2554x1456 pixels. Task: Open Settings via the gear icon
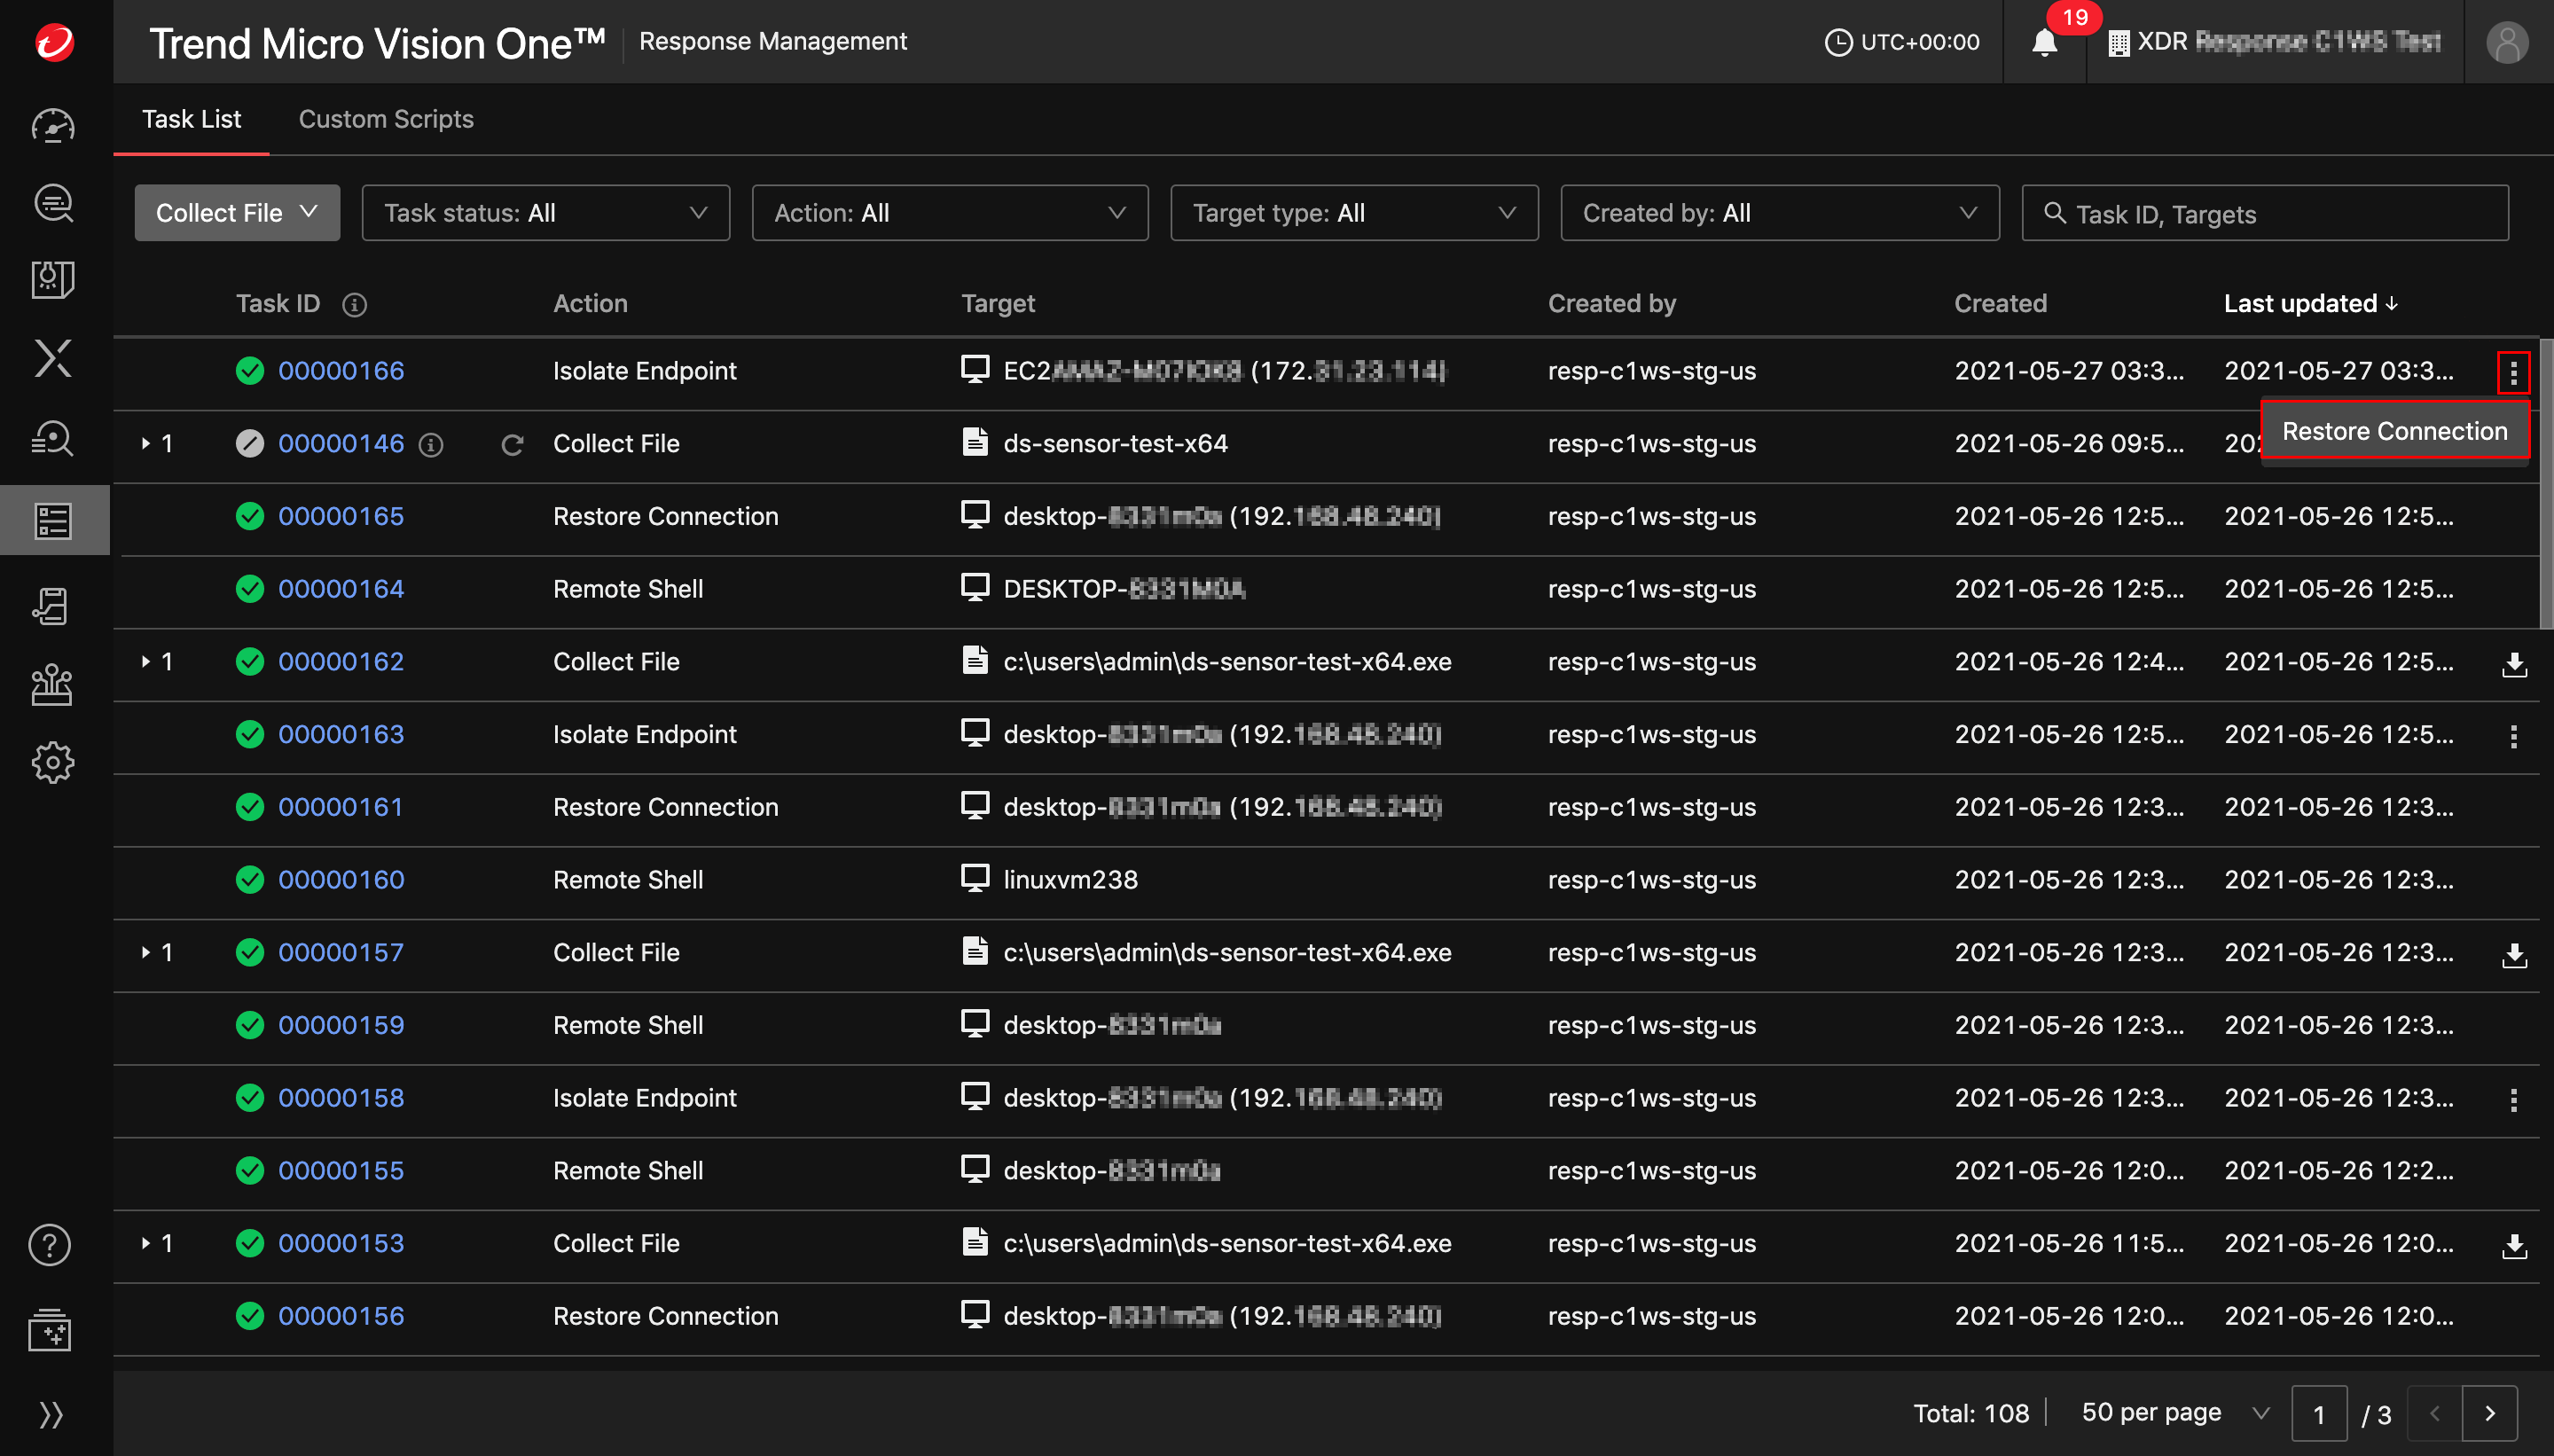click(x=52, y=762)
